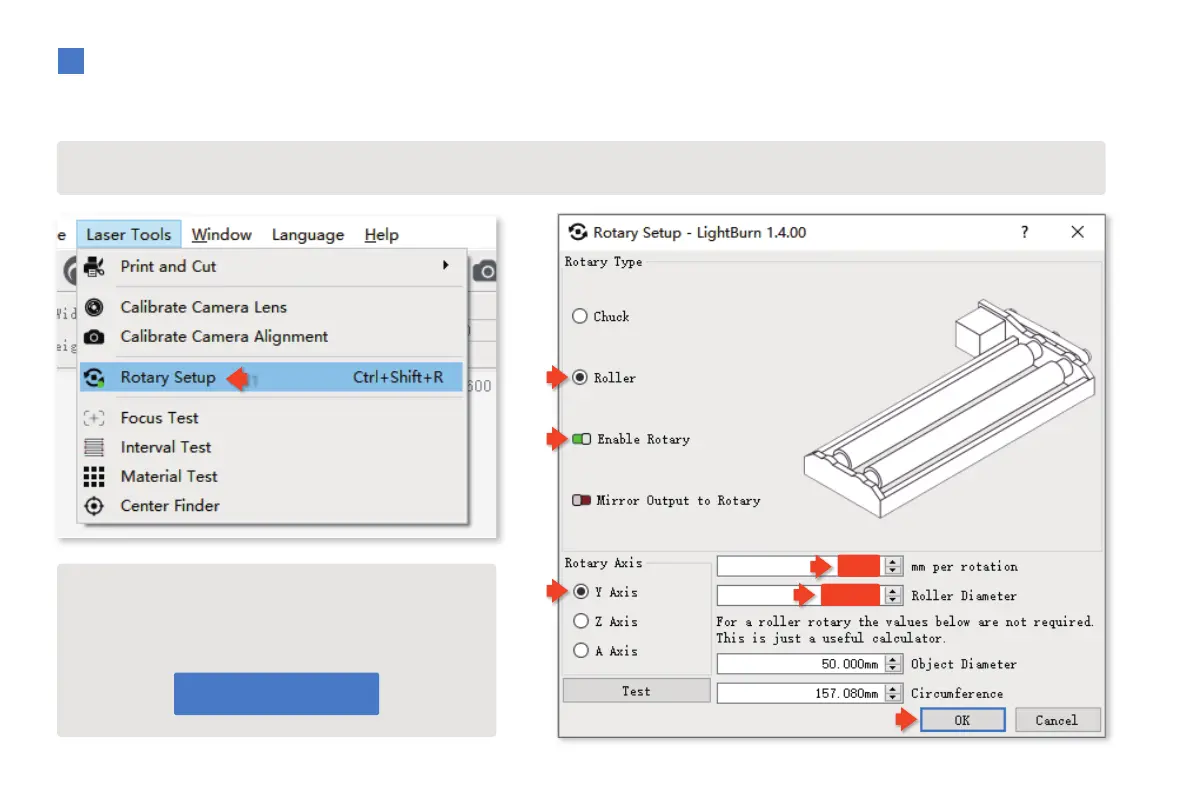1191x794 pixels.
Task: Click the Center Finder target icon
Action: [x=94, y=506]
